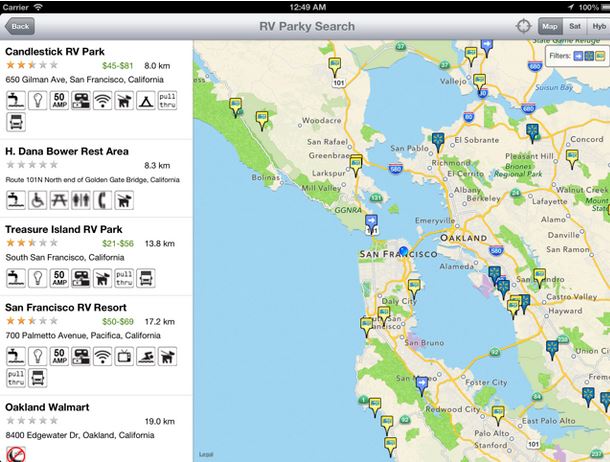This screenshot has height=462, width=610.
Task: Tap Candlestick RV Park dump station icon
Action: pos(81,100)
